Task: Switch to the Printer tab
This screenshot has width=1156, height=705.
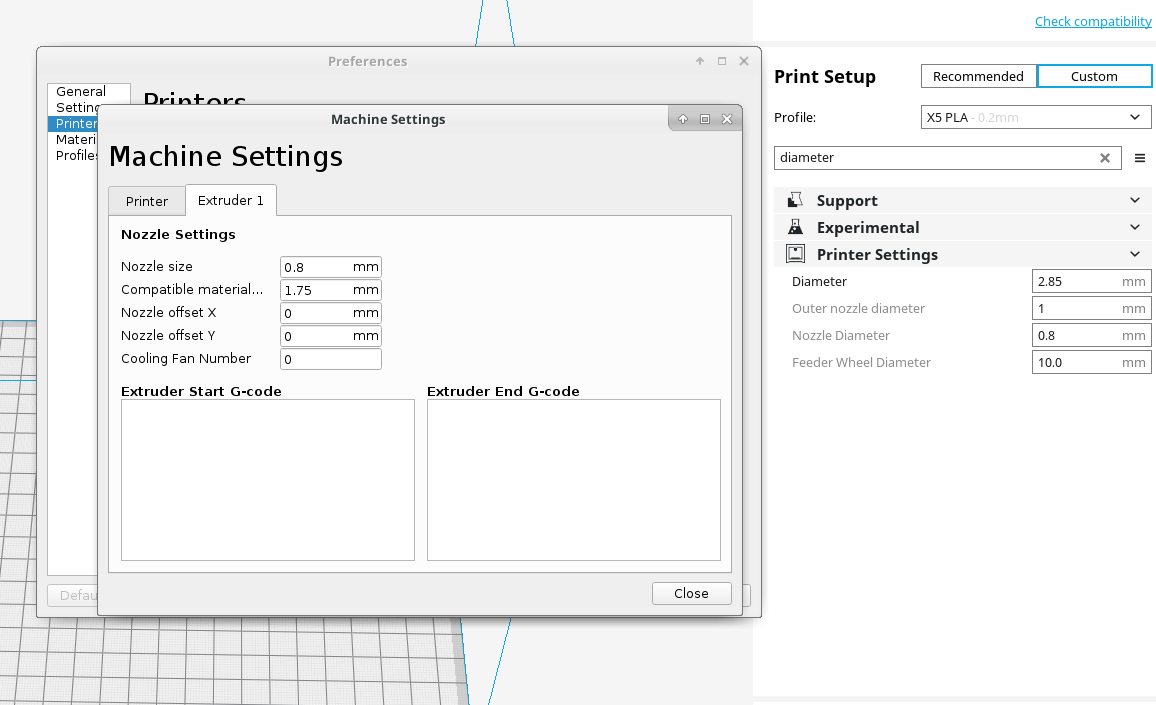Action: pyautogui.click(x=147, y=201)
